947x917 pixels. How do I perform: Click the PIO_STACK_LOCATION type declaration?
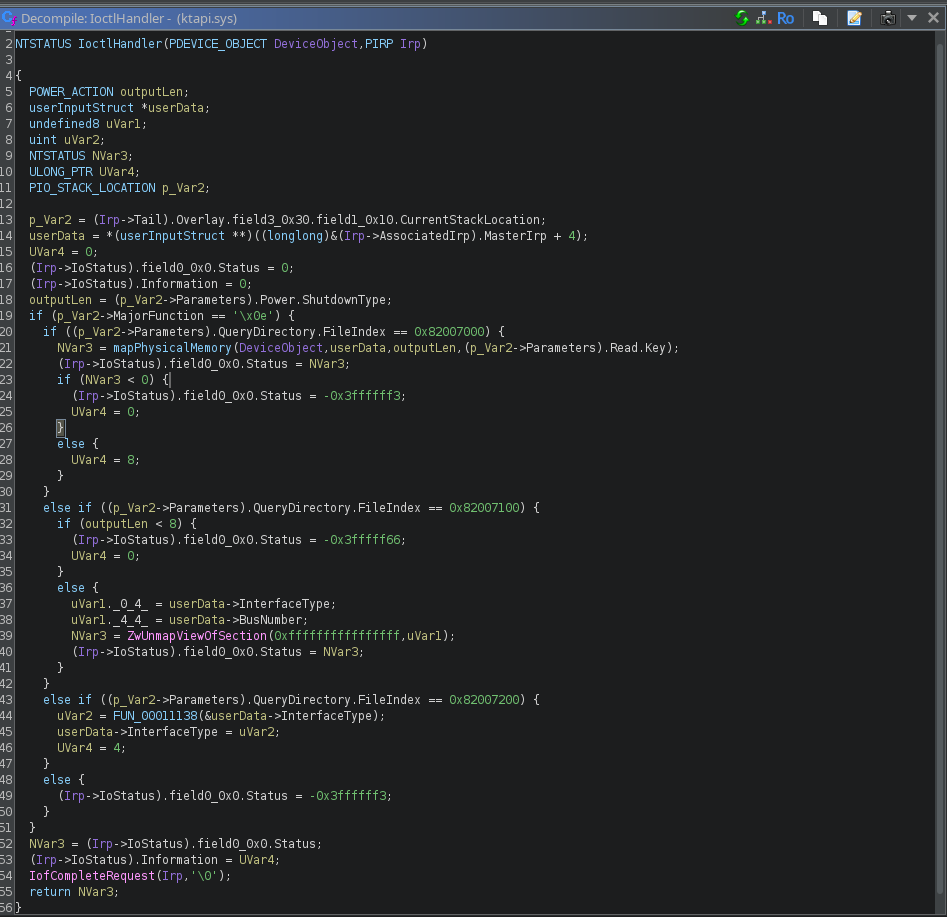[92, 188]
